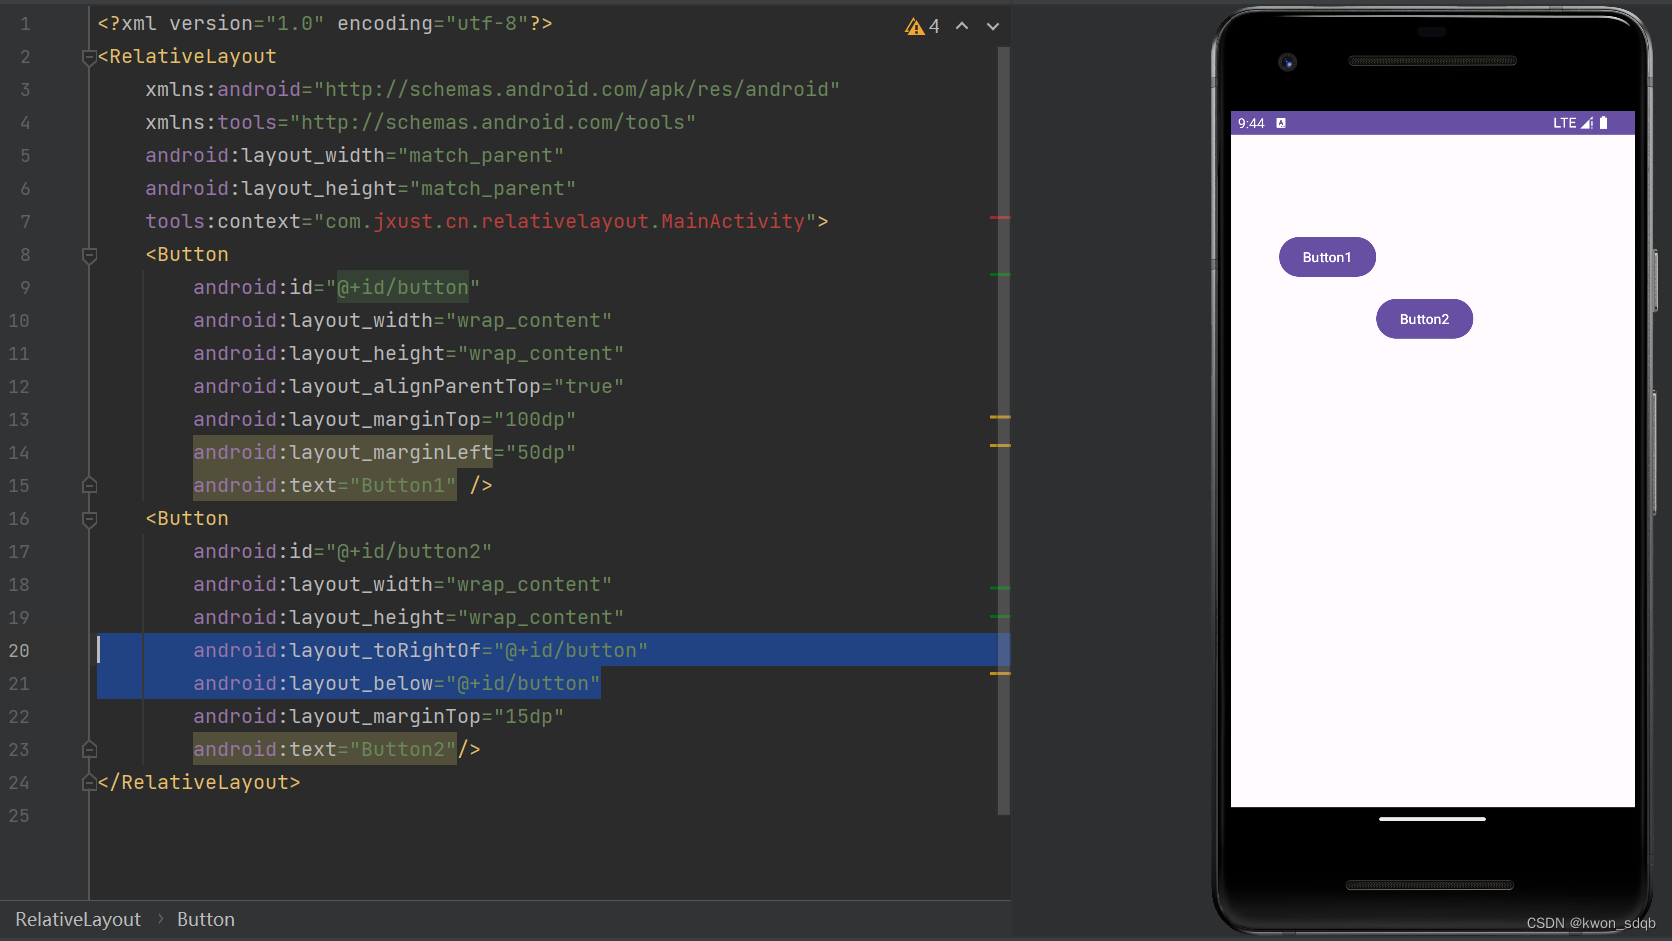Click android:text="Button1" attribute

[325, 486]
